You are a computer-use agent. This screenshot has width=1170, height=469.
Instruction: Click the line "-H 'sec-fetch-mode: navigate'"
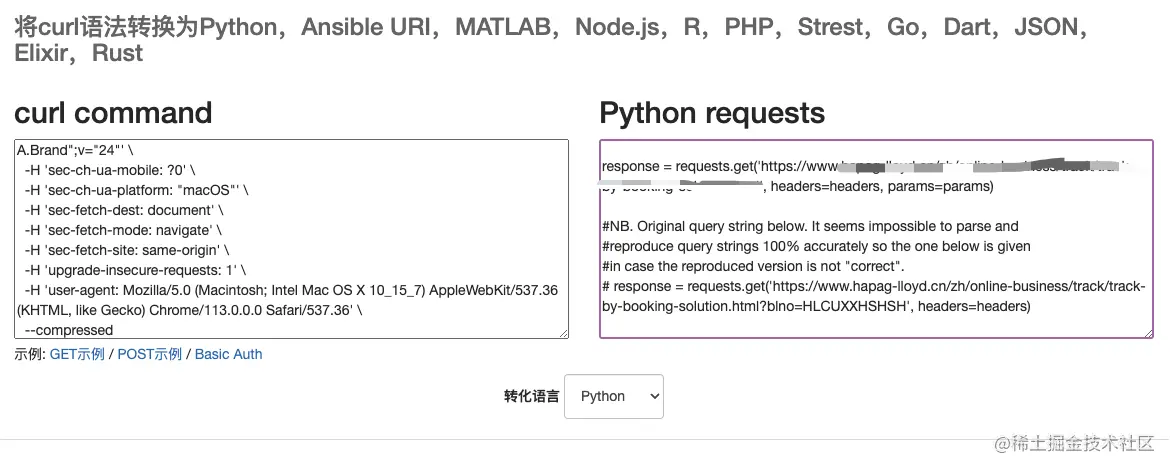click(x=123, y=230)
